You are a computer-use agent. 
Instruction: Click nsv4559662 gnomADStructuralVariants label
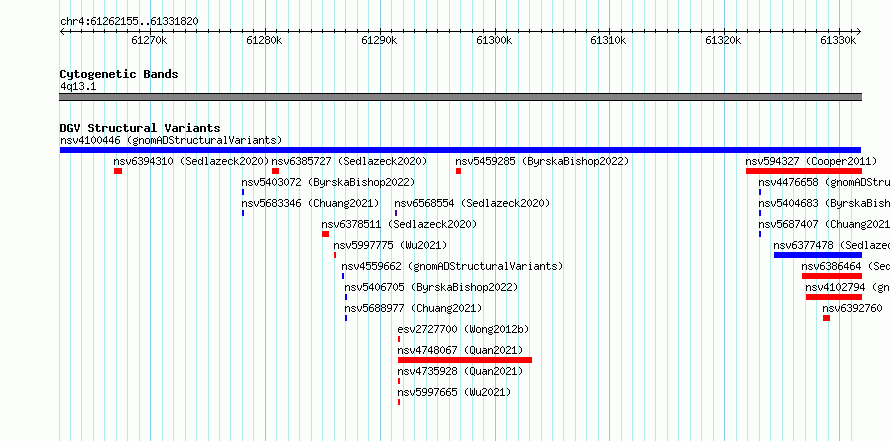click(x=452, y=266)
